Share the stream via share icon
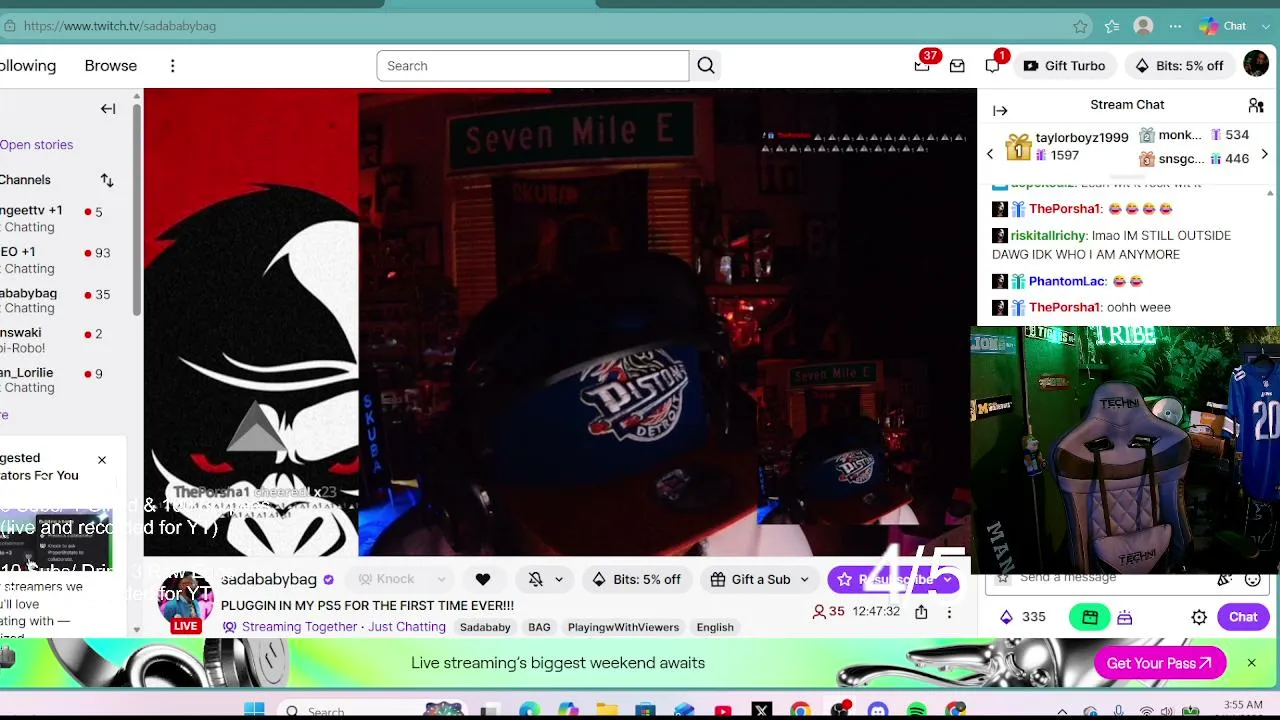 (921, 612)
